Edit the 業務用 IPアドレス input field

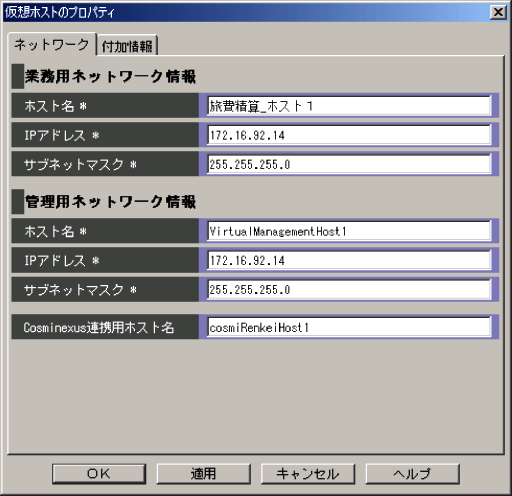coord(349,135)
